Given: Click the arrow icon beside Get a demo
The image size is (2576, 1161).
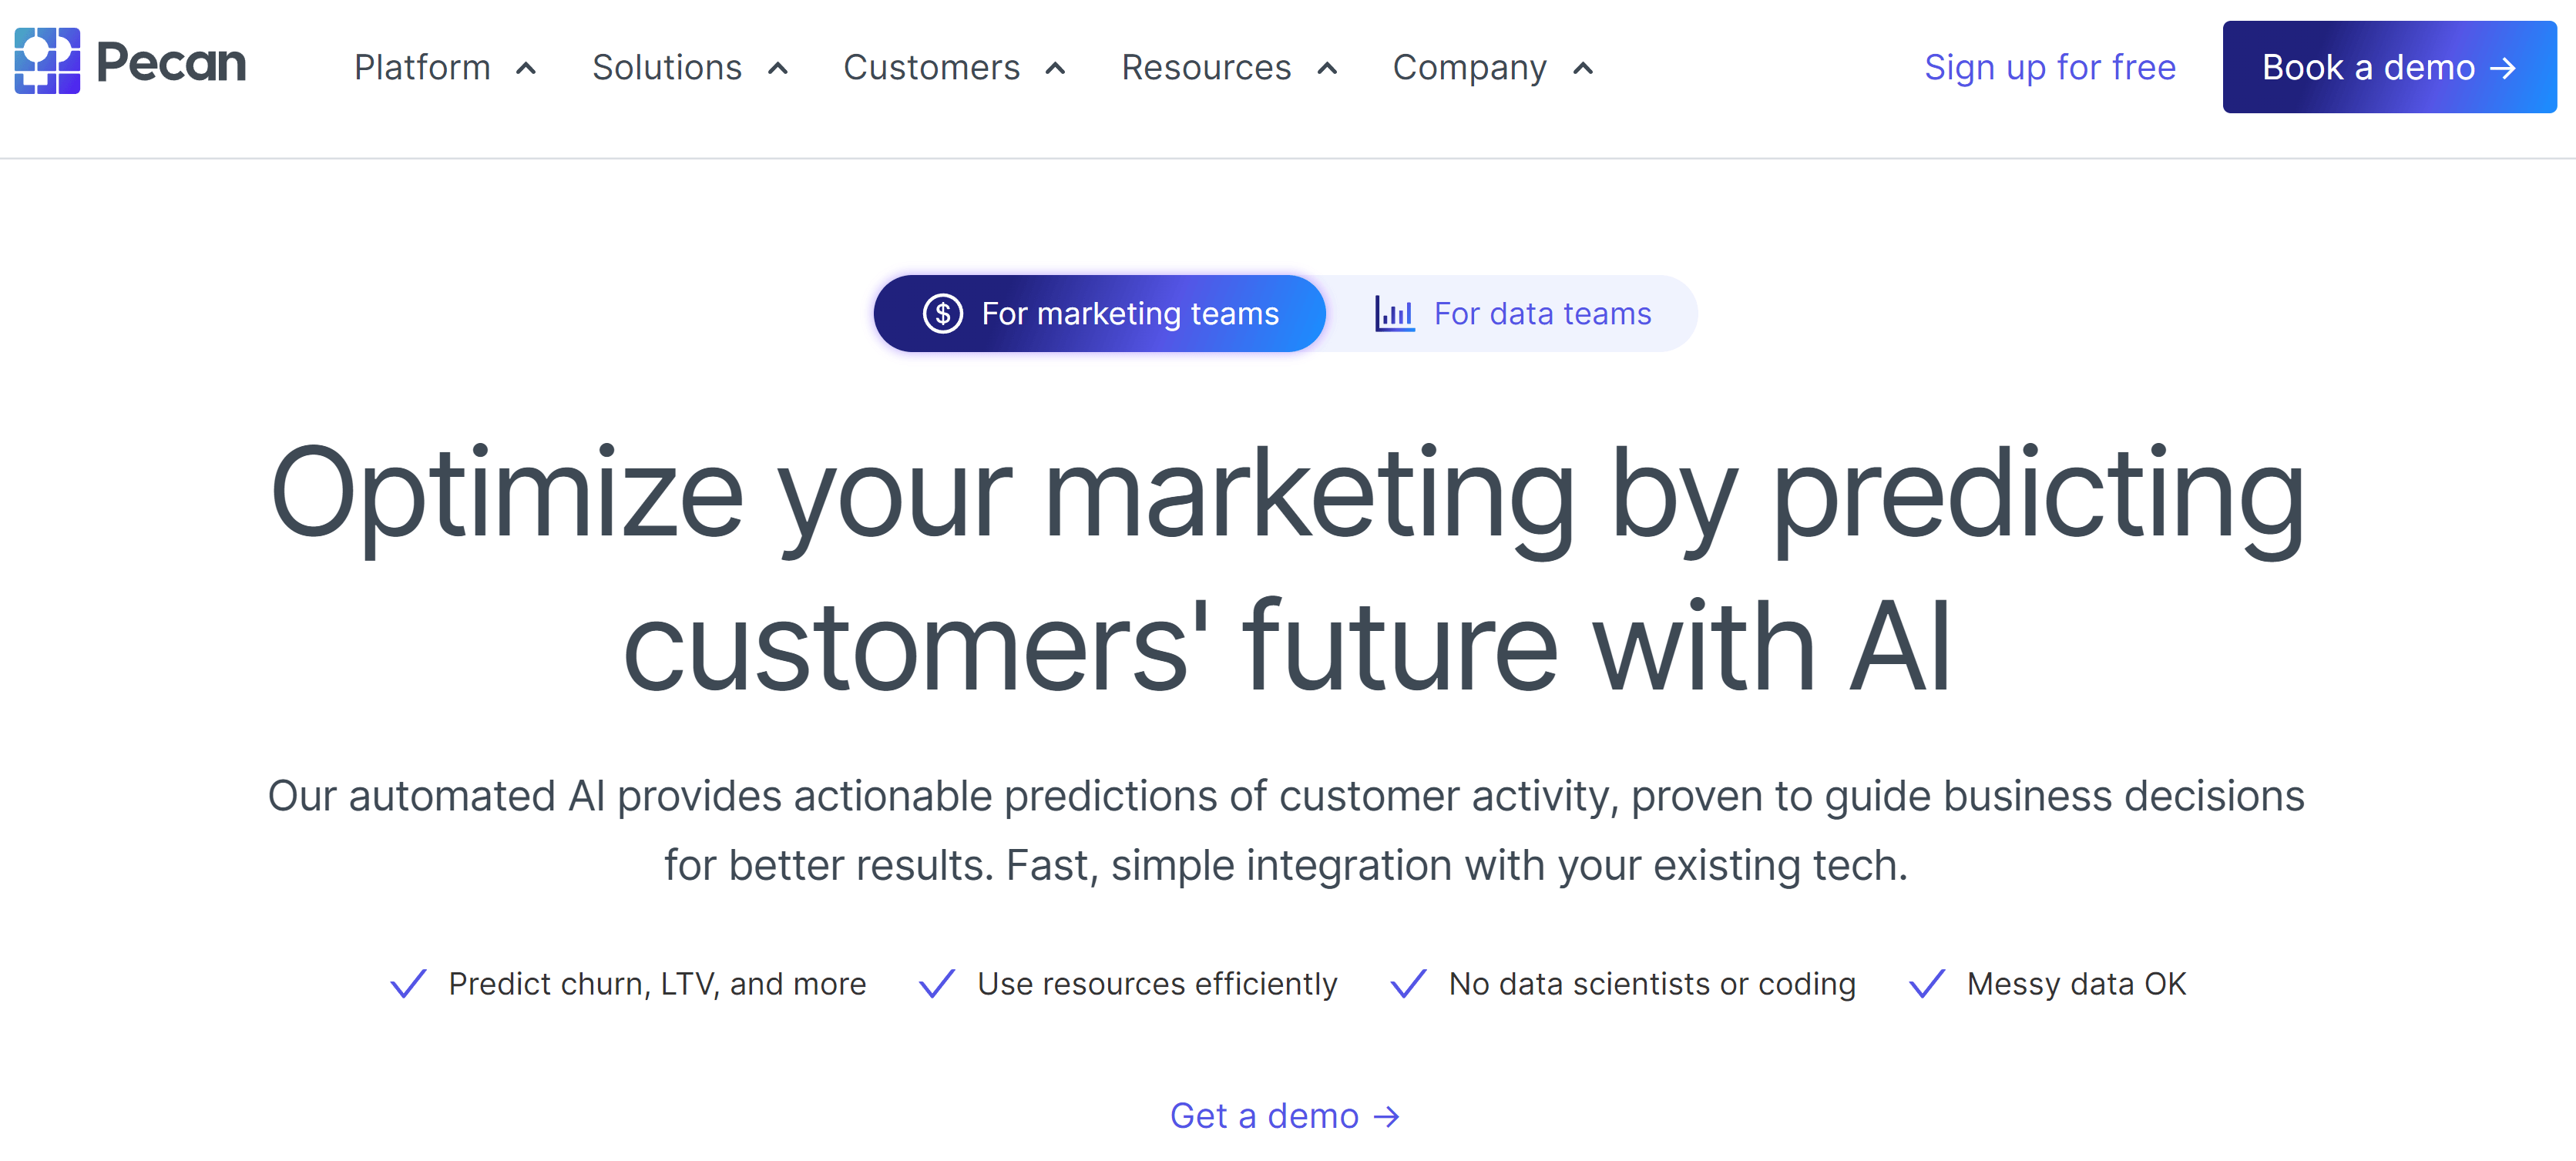Looking at the screenshot, I should pyautogui.click(x=1386, y=1116).
